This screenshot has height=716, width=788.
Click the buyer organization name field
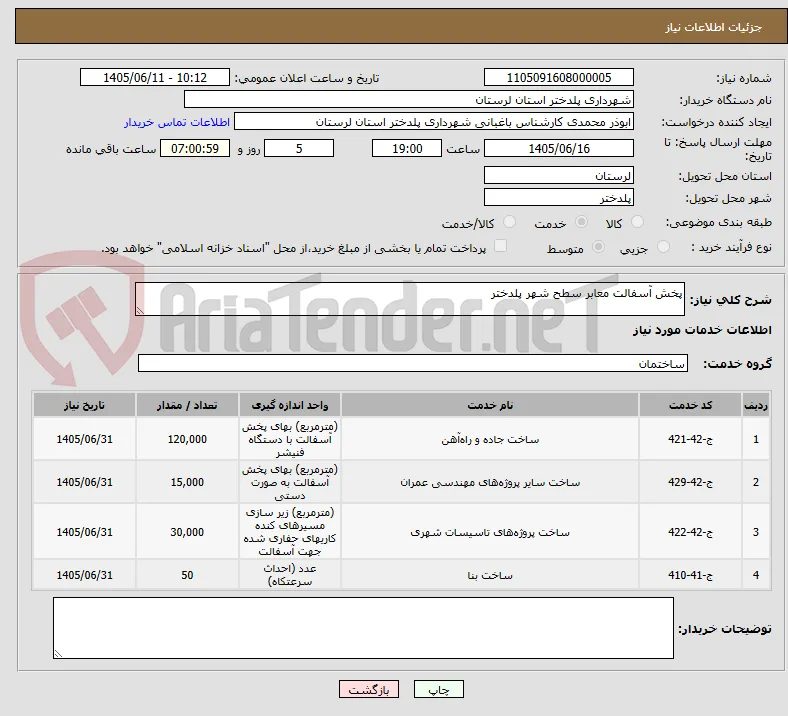(409, 99)
